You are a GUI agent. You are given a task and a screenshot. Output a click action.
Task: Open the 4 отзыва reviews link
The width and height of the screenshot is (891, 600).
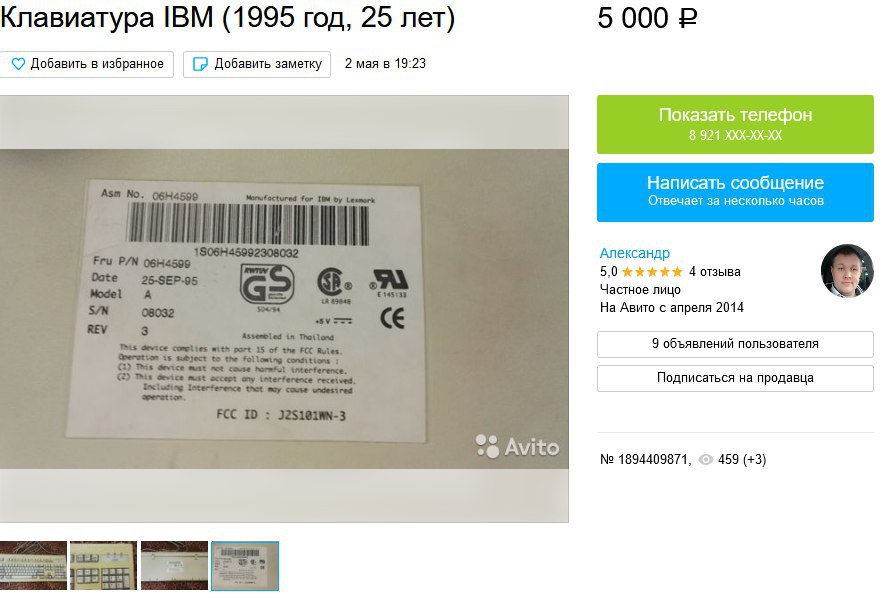715,272
